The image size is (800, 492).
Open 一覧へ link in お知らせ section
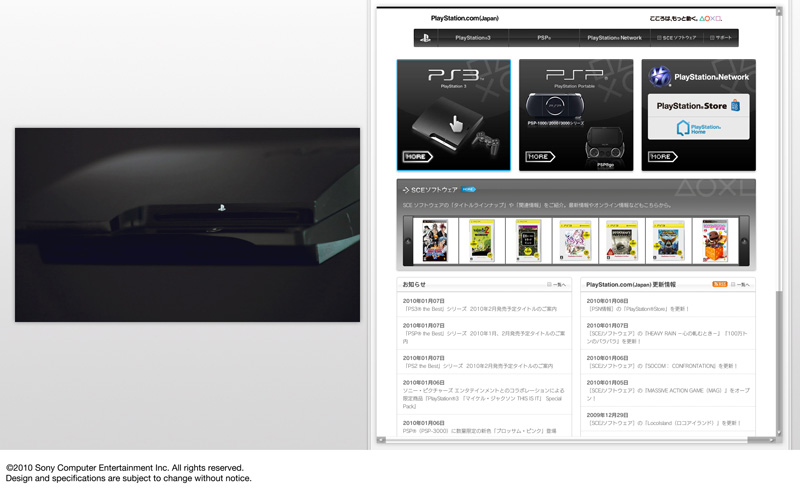[x=557, y=285]
